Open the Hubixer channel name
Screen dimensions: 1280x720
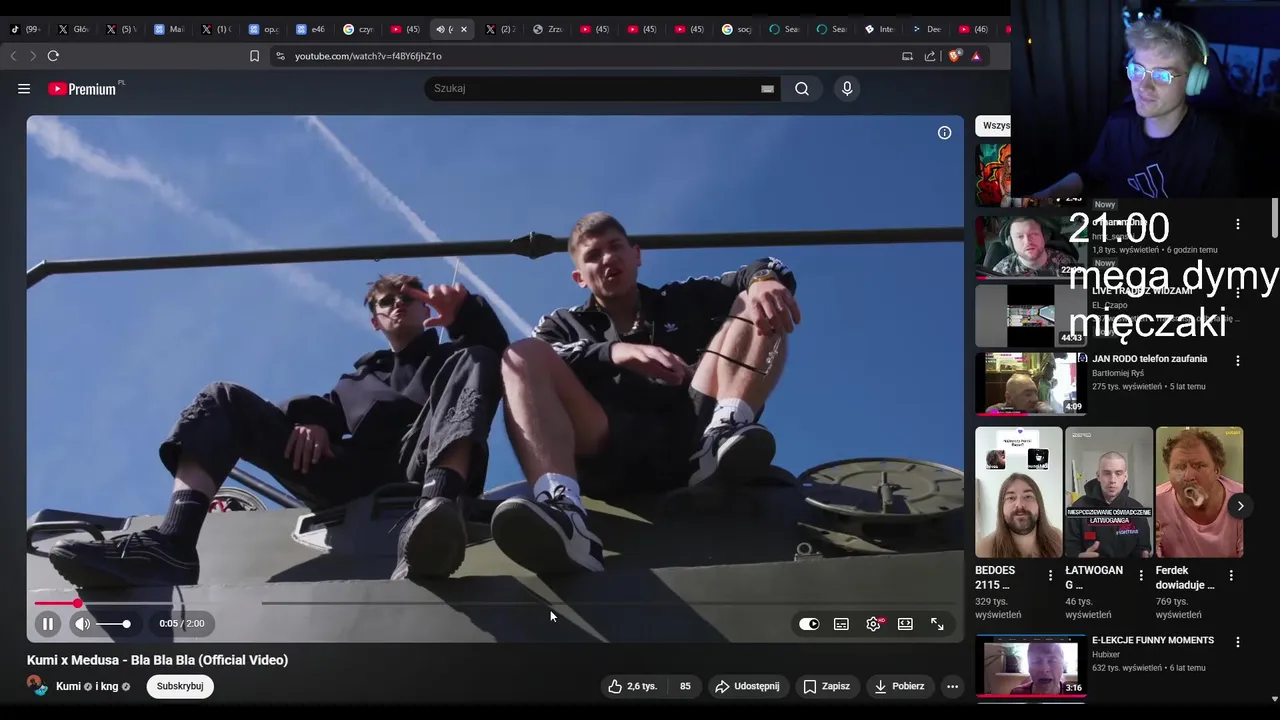1106,655
